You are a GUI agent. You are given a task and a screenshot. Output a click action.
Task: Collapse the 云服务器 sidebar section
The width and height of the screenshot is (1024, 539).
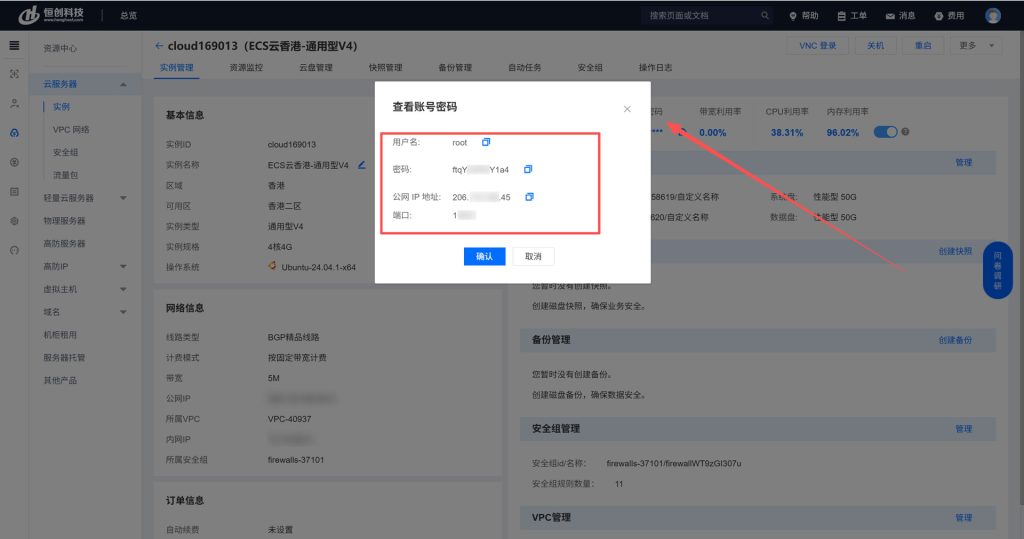click(x=123, y=84)
